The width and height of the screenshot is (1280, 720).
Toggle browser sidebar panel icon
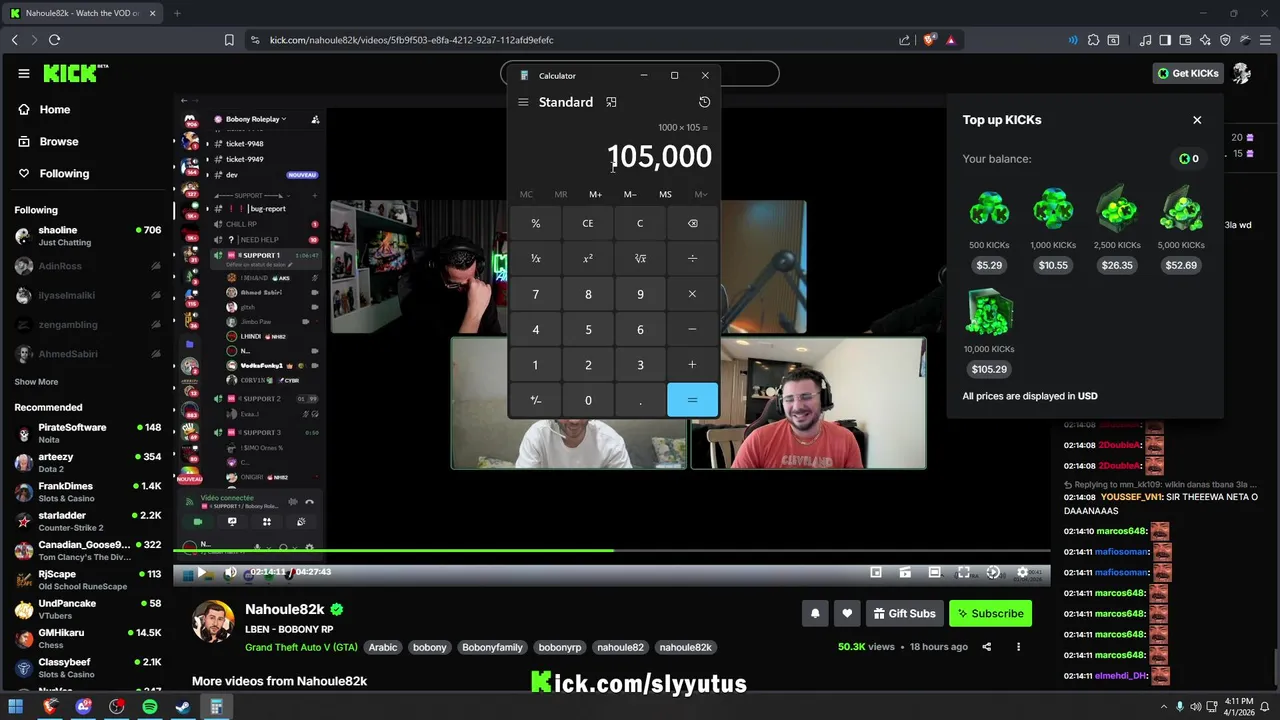(1165, 40)
